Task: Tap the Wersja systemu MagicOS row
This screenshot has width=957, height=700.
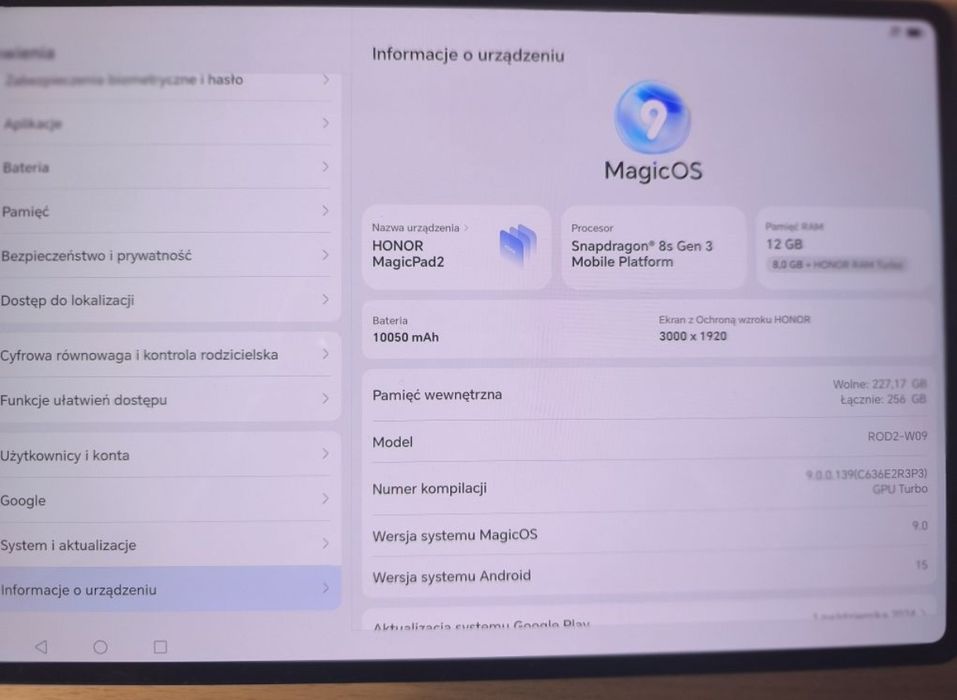Action: (x=649, y=532)
